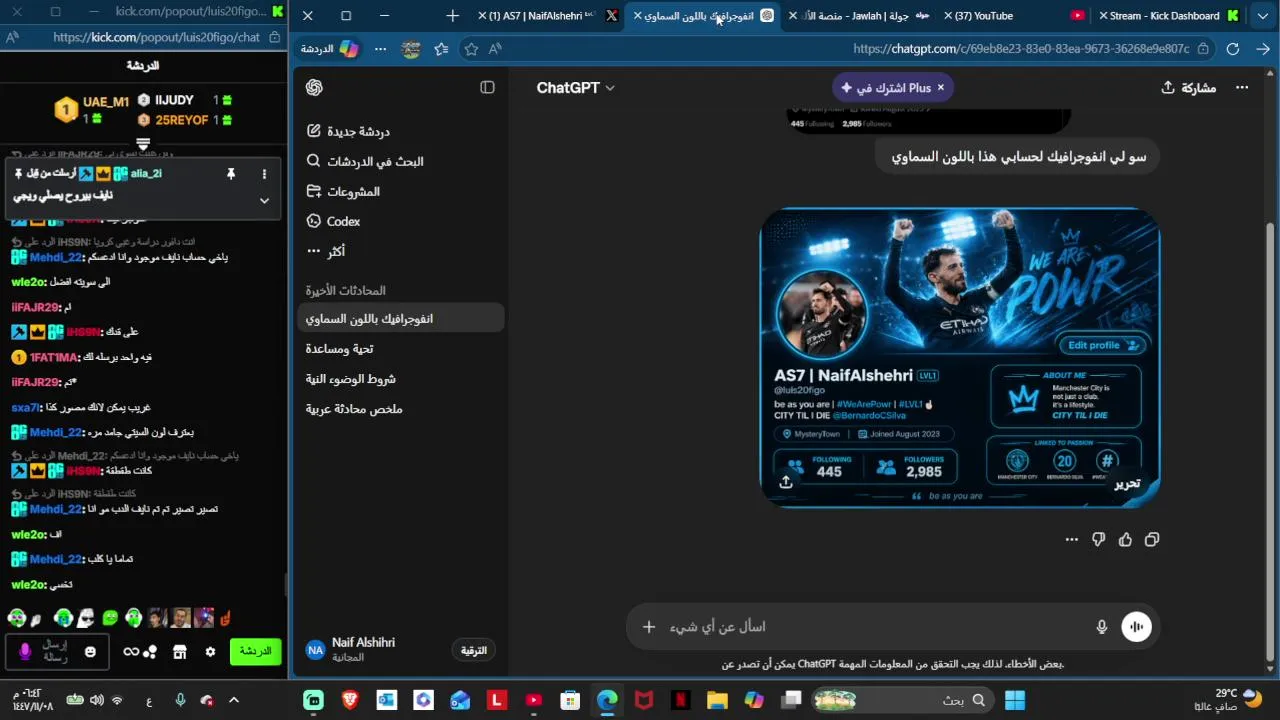Click the plus attach button in composer
Image resolution: width=1280 pixels, height=720 pixels.
pos(649,627)
